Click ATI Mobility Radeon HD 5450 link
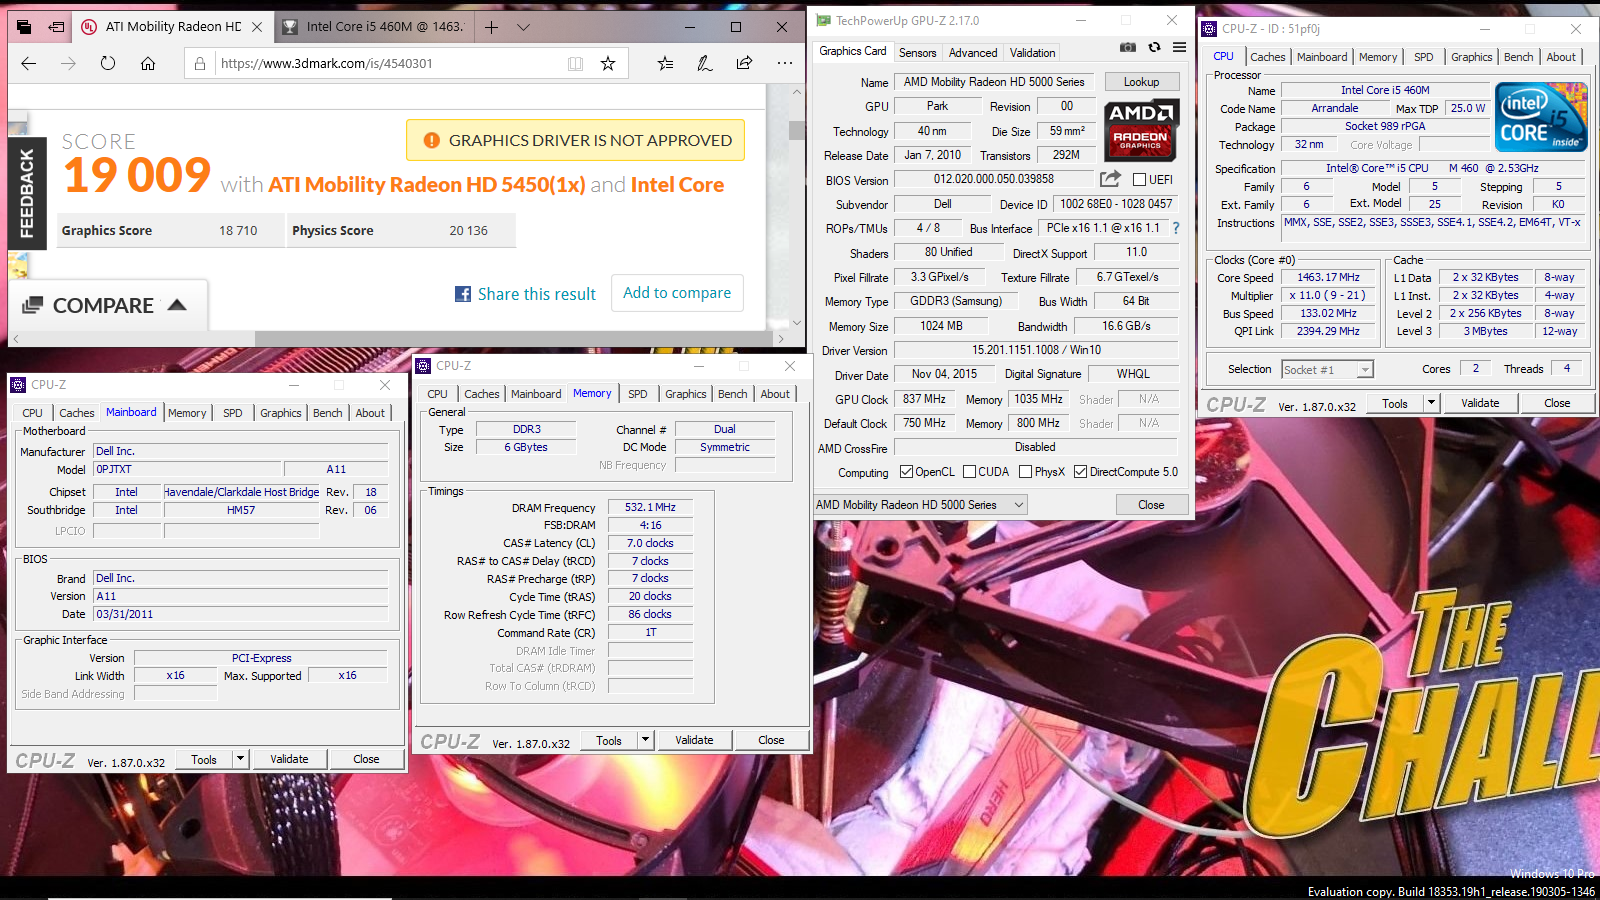This screenshot has height=900, width=1600. [427, 185]
